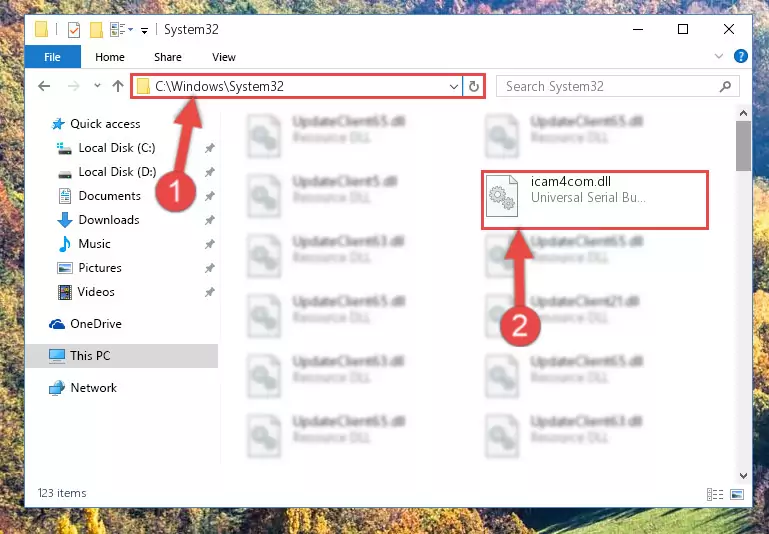Expand the address bar history dropdown

(x=454, y=87)
